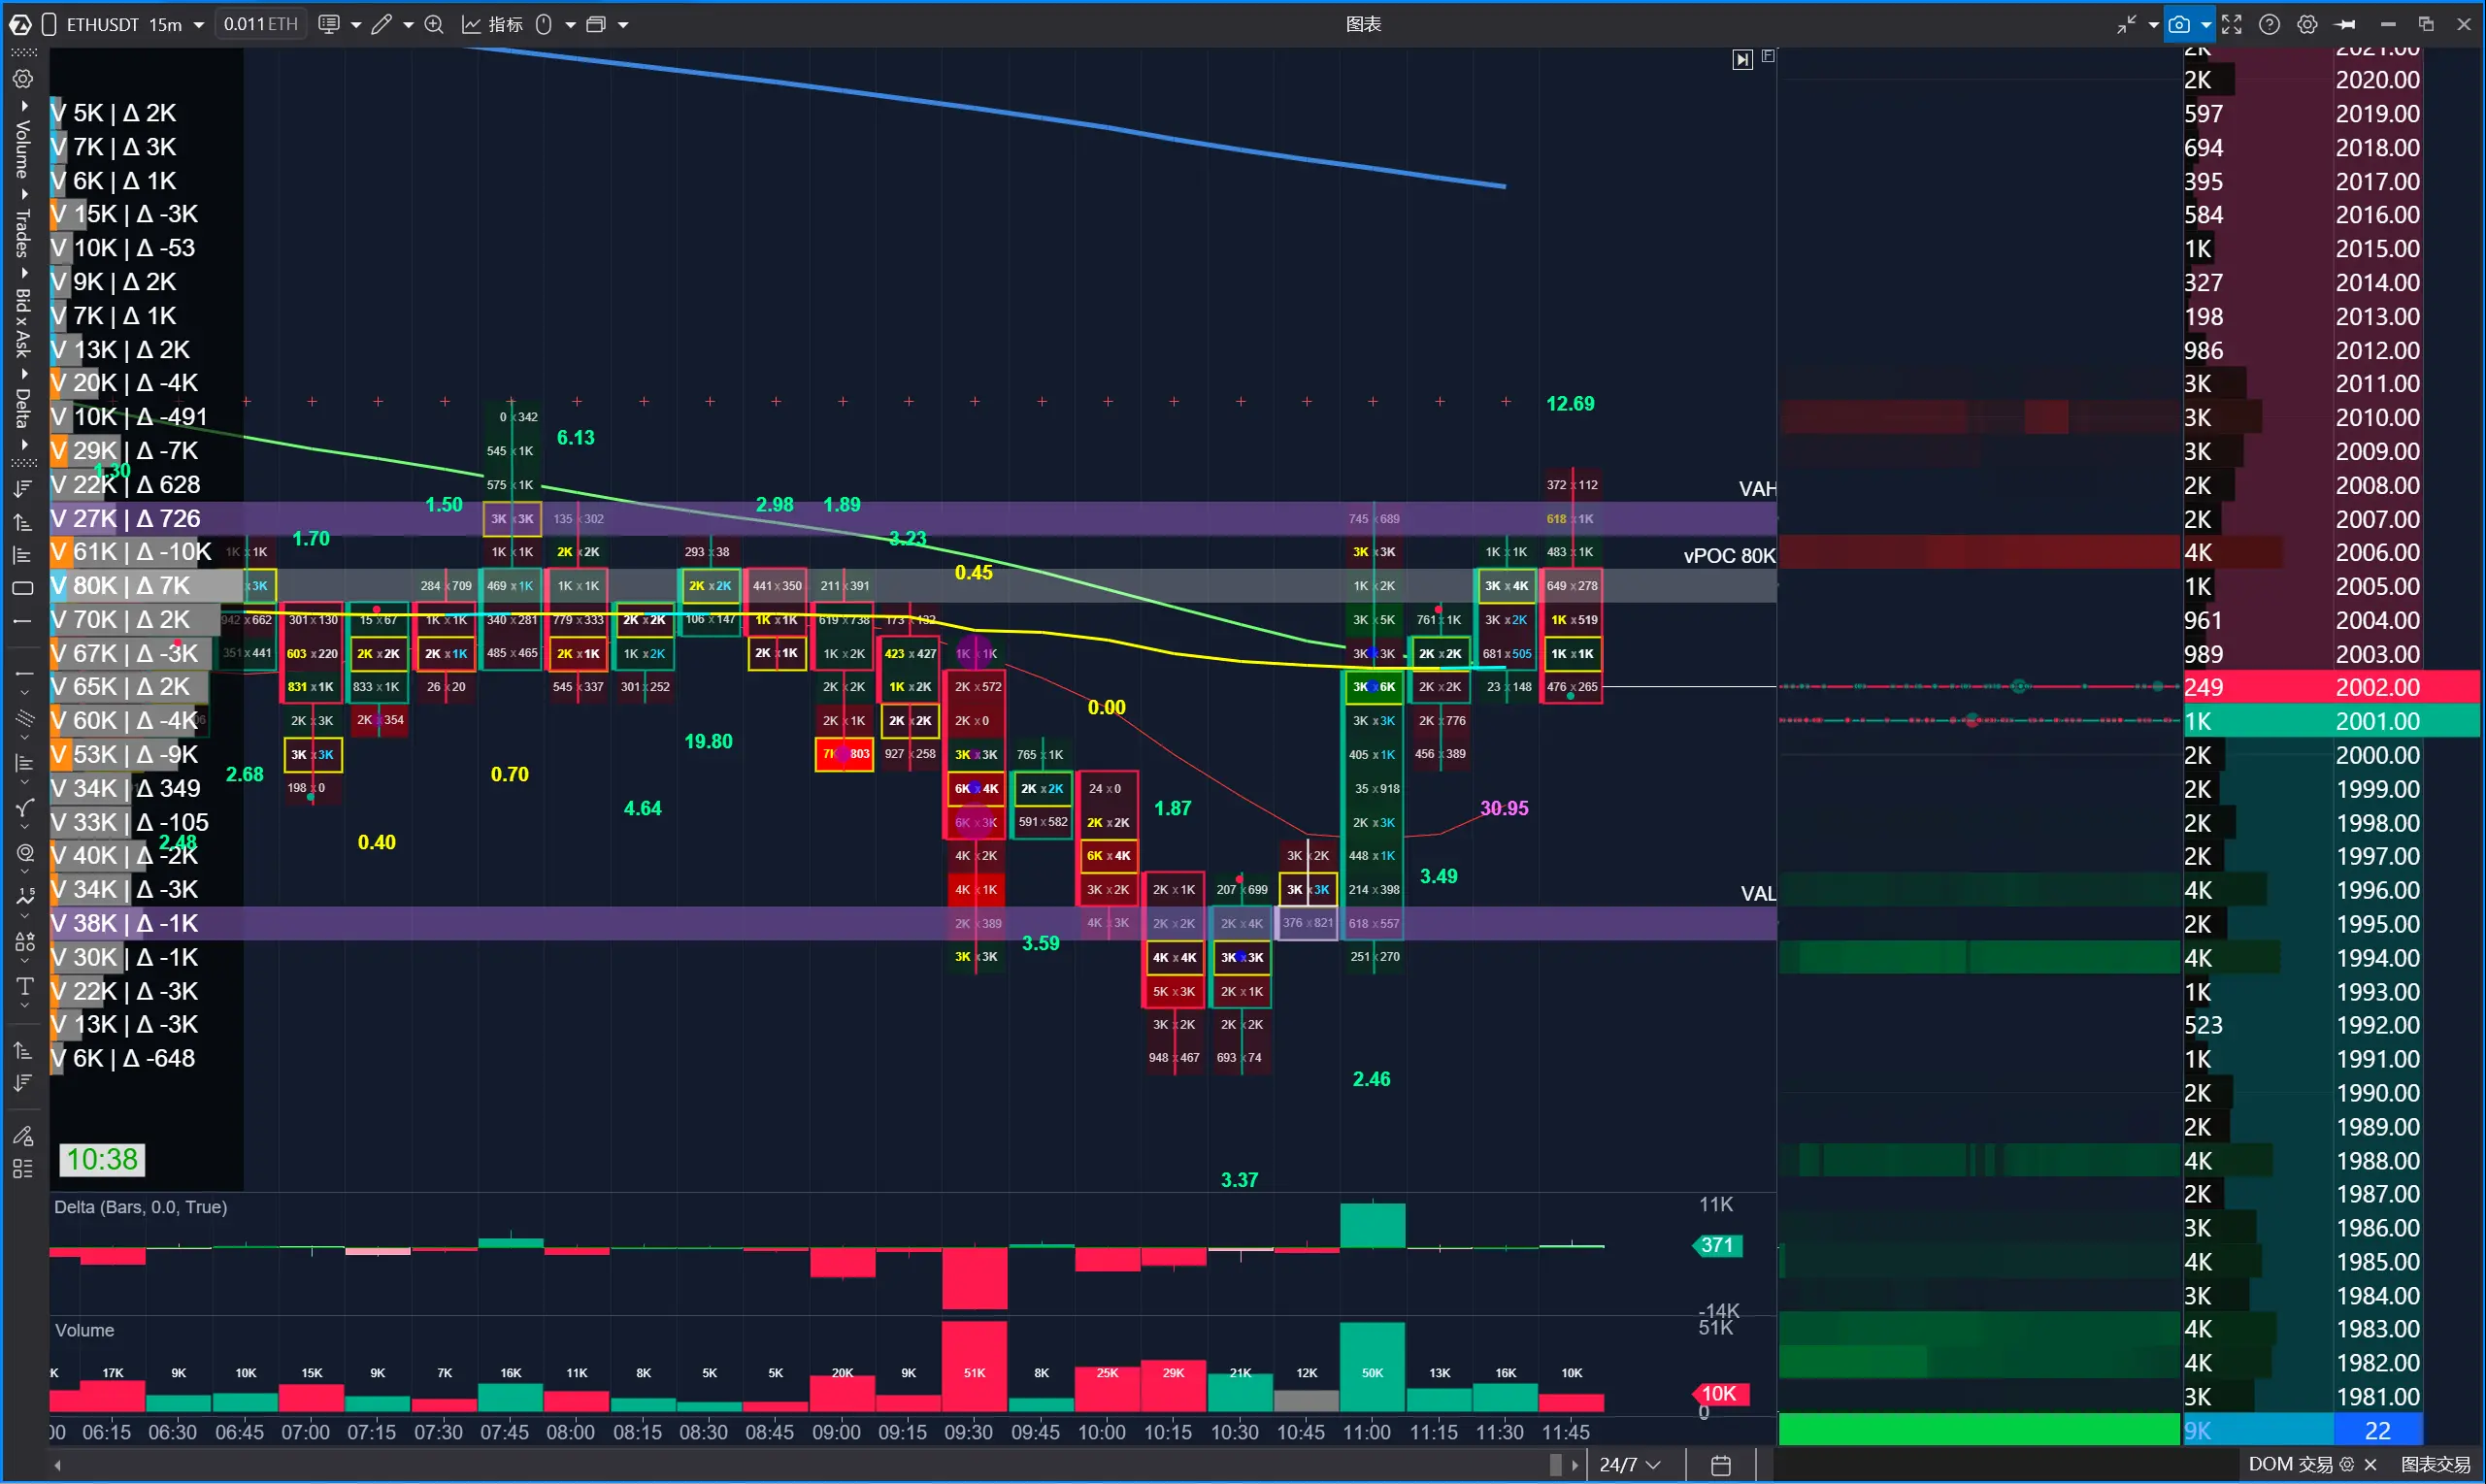Take a chart screenshot with camera icon
The image size is (2486, 1484).
(x=2179, y=24)
